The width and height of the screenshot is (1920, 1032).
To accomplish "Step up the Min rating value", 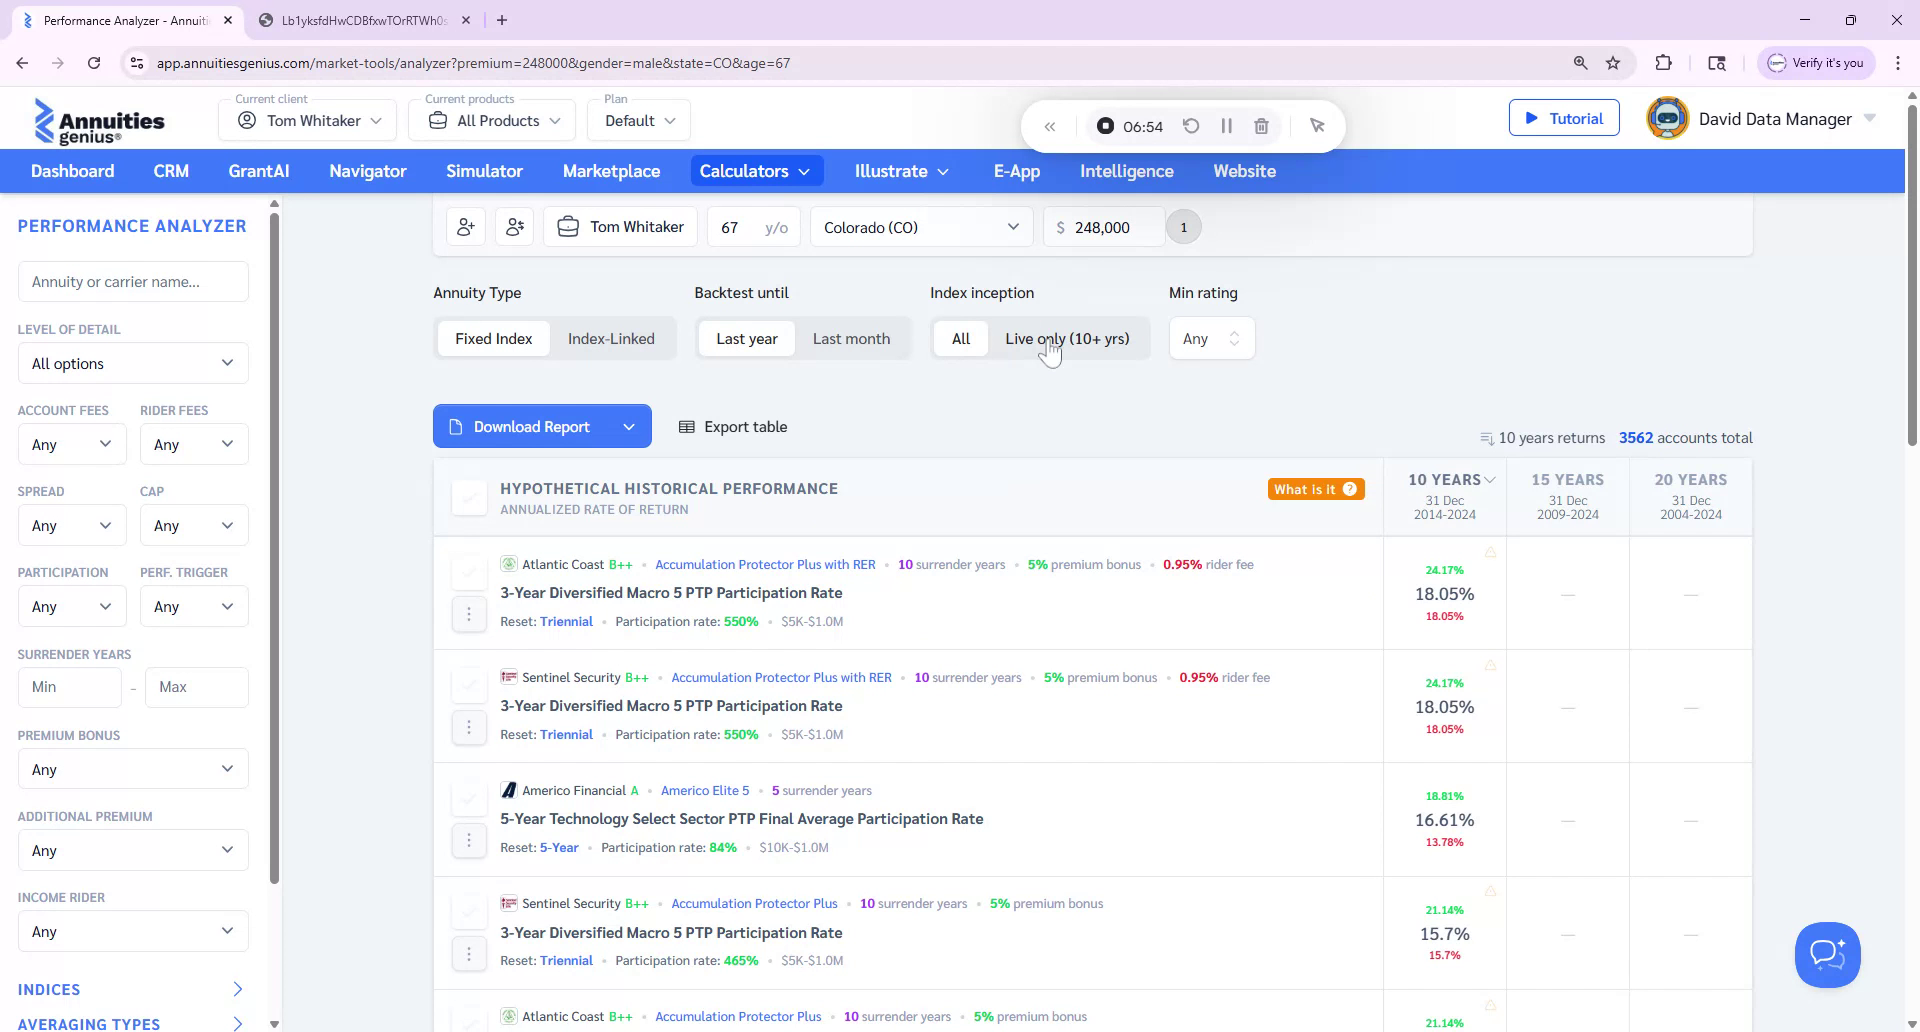I will tap(1235, 332).
